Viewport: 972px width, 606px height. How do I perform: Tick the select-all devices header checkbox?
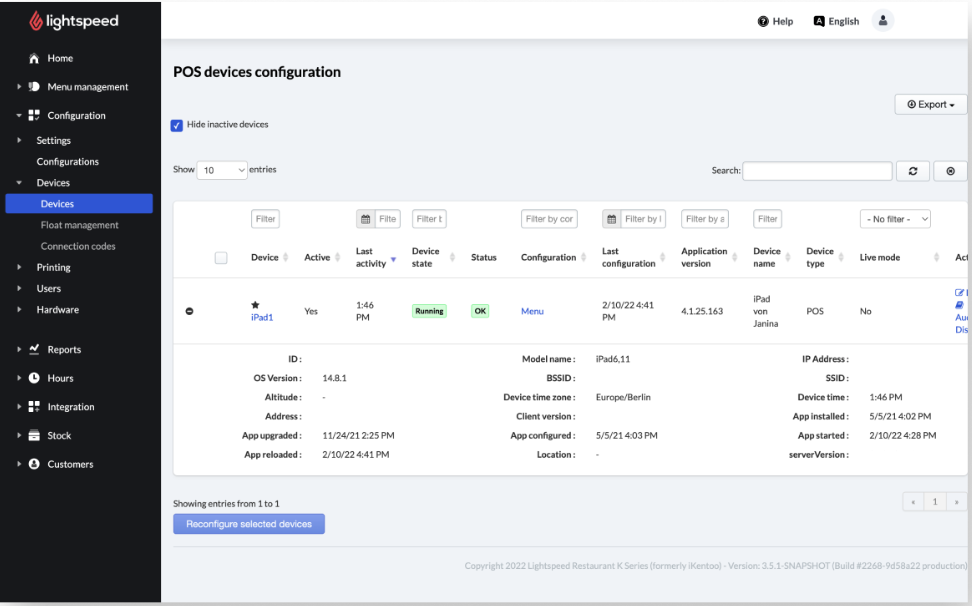coord(221,258)
